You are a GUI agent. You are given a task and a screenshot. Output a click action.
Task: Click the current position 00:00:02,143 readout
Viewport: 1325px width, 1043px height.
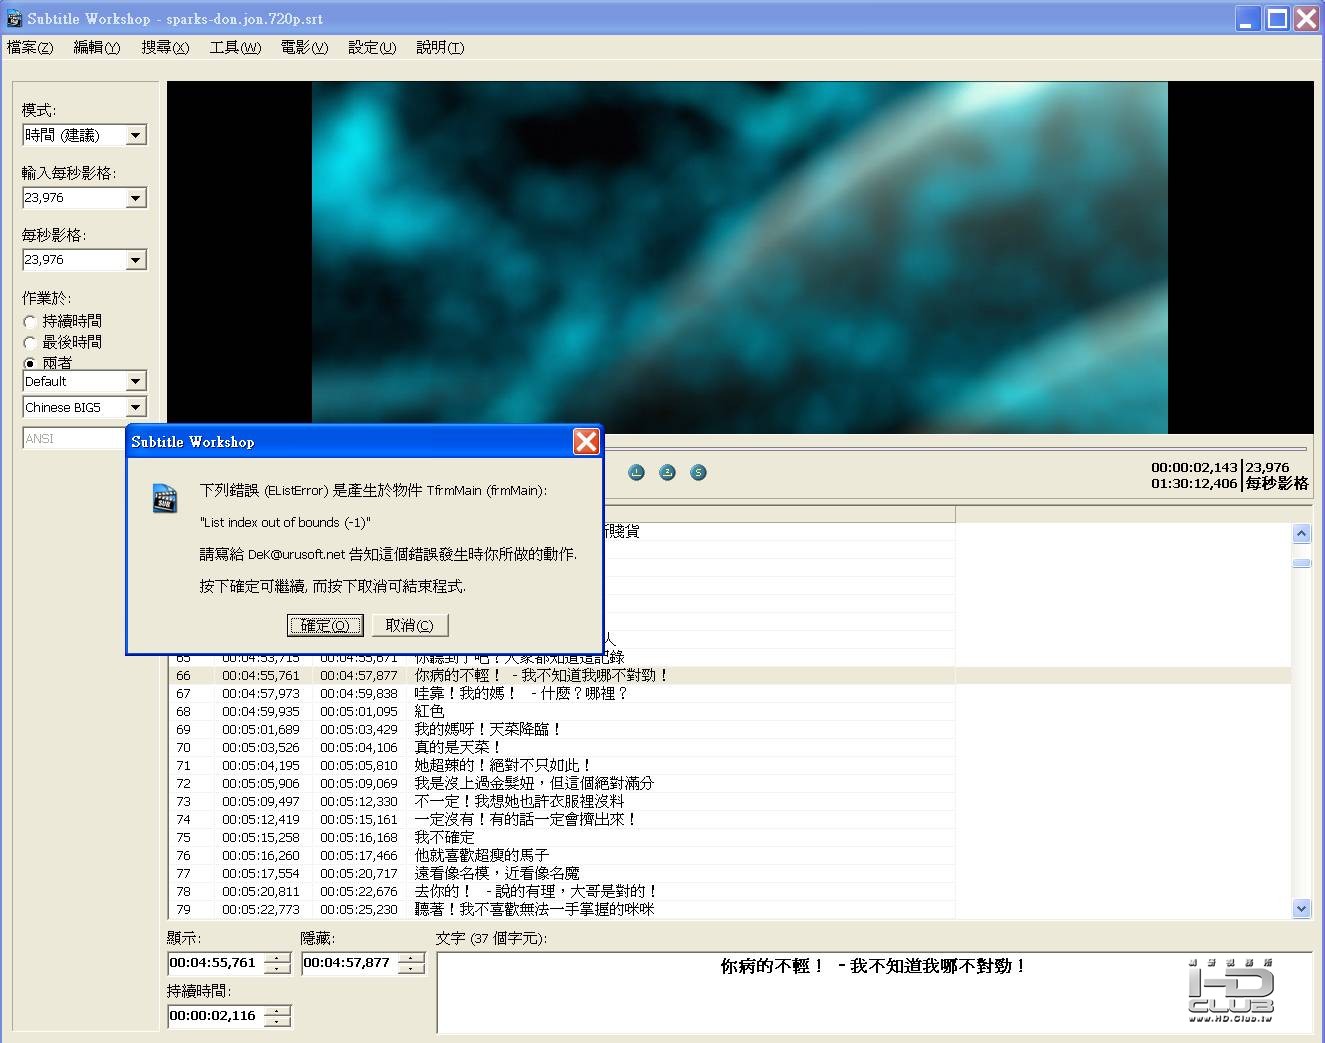[1194, 467]
